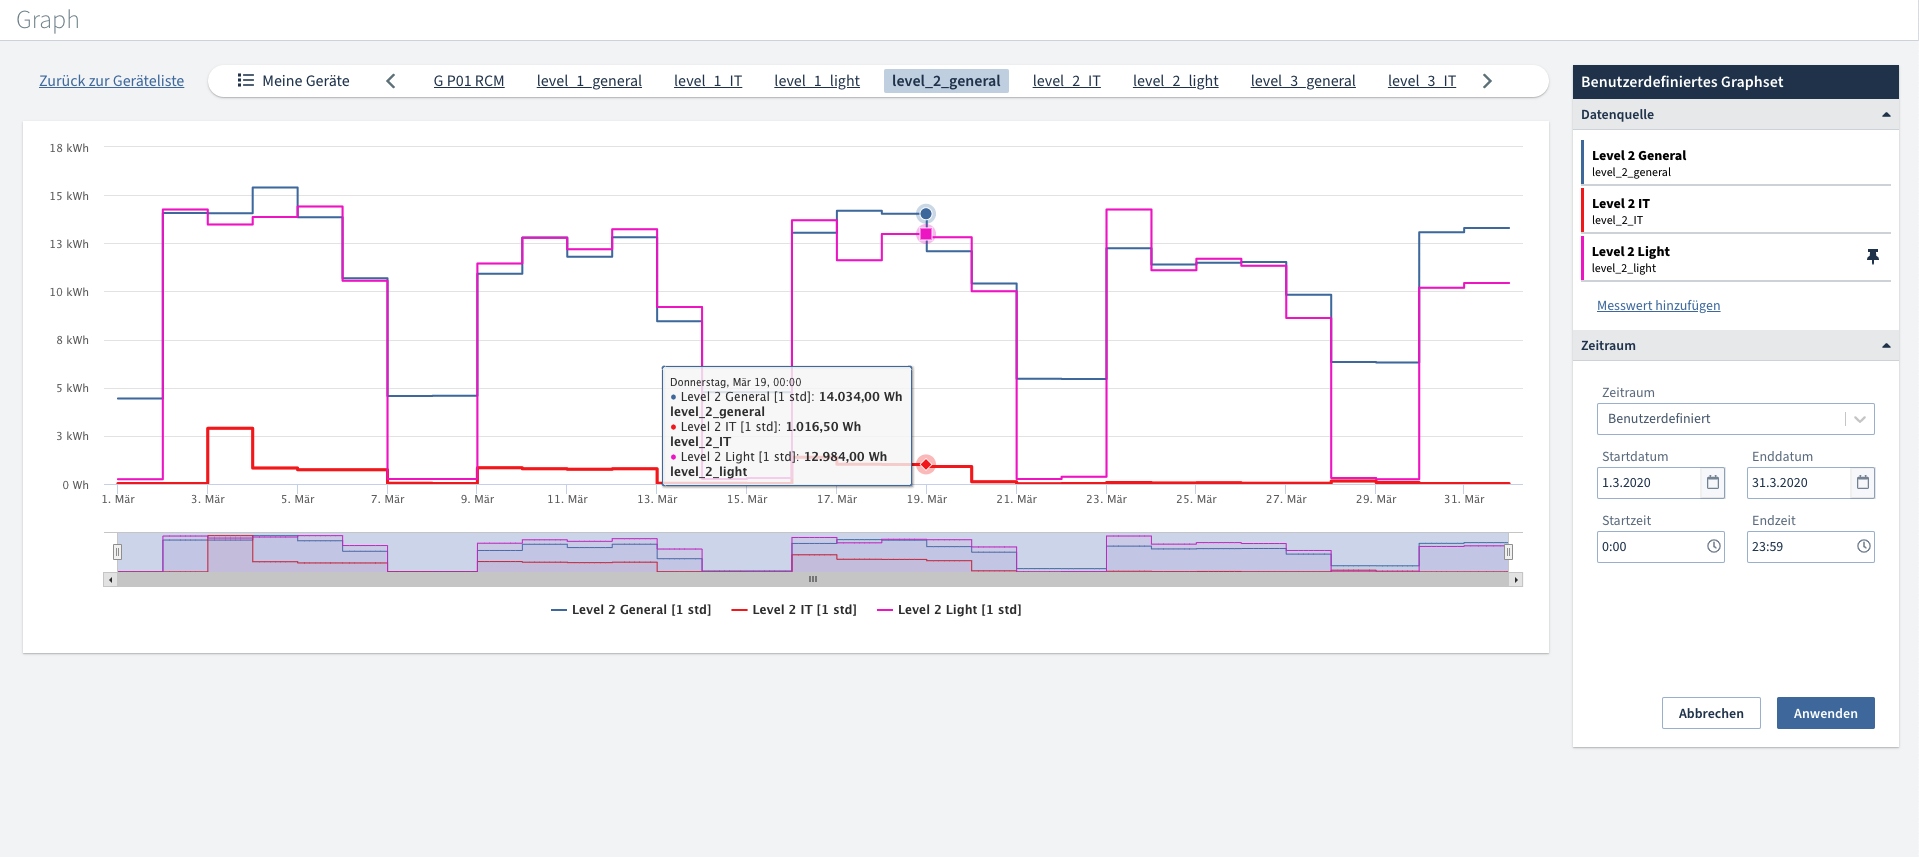This screenshot has width=1919, height=857.
Task: Toggle Level 2 Light series in legend
Action: pos(948,610)
